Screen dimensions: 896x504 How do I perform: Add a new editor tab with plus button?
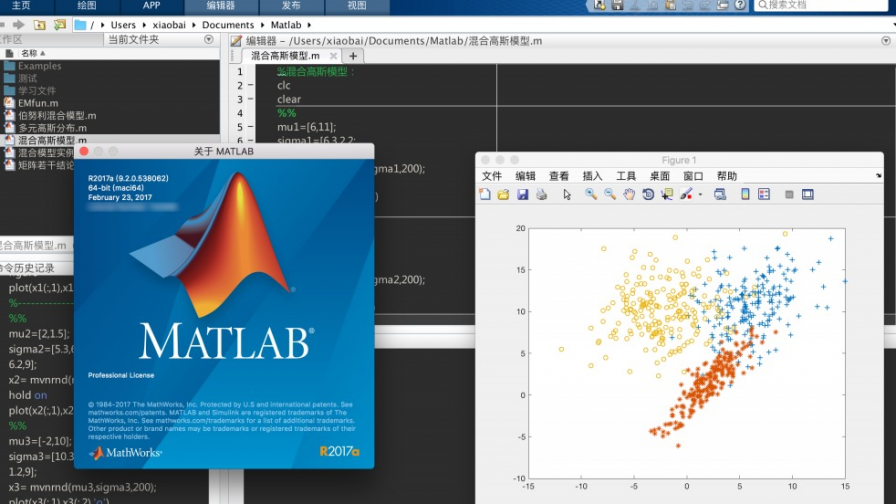point(353,56)
